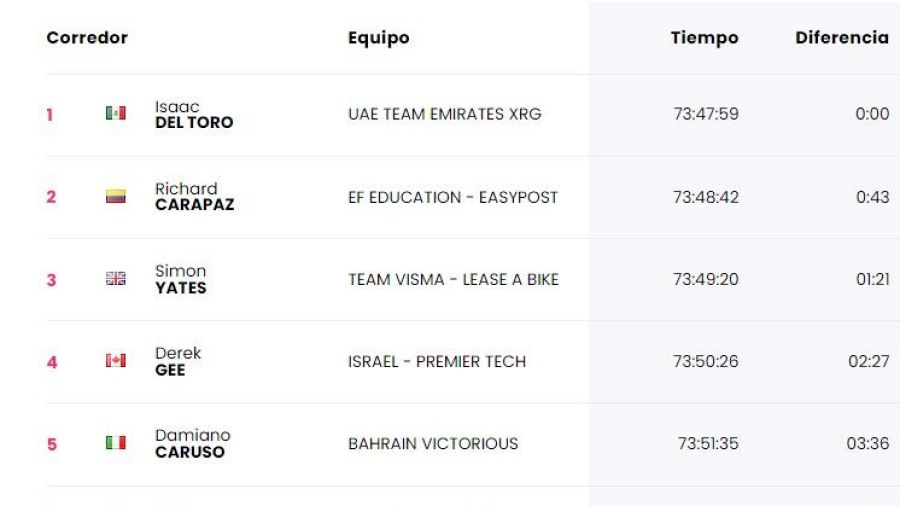Click the British flag icon beside Simon Yates
This screenshot has width=900, height=506.
(x=116, y=279)
